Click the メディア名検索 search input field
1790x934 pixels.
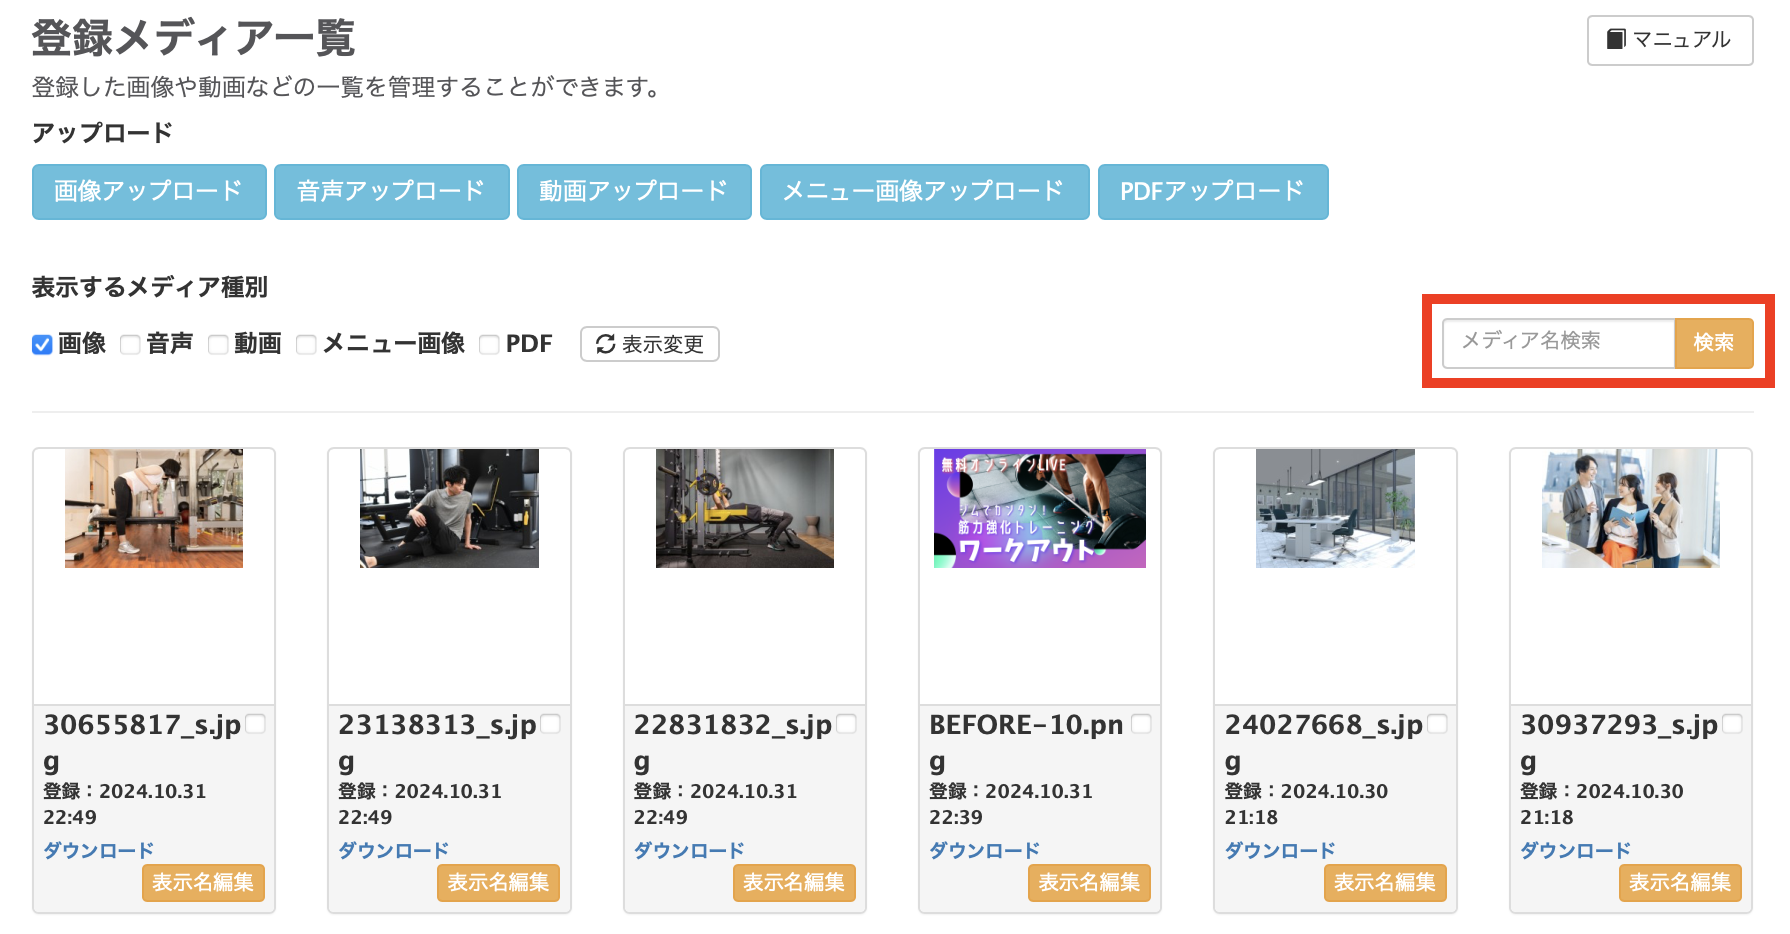1557,343
